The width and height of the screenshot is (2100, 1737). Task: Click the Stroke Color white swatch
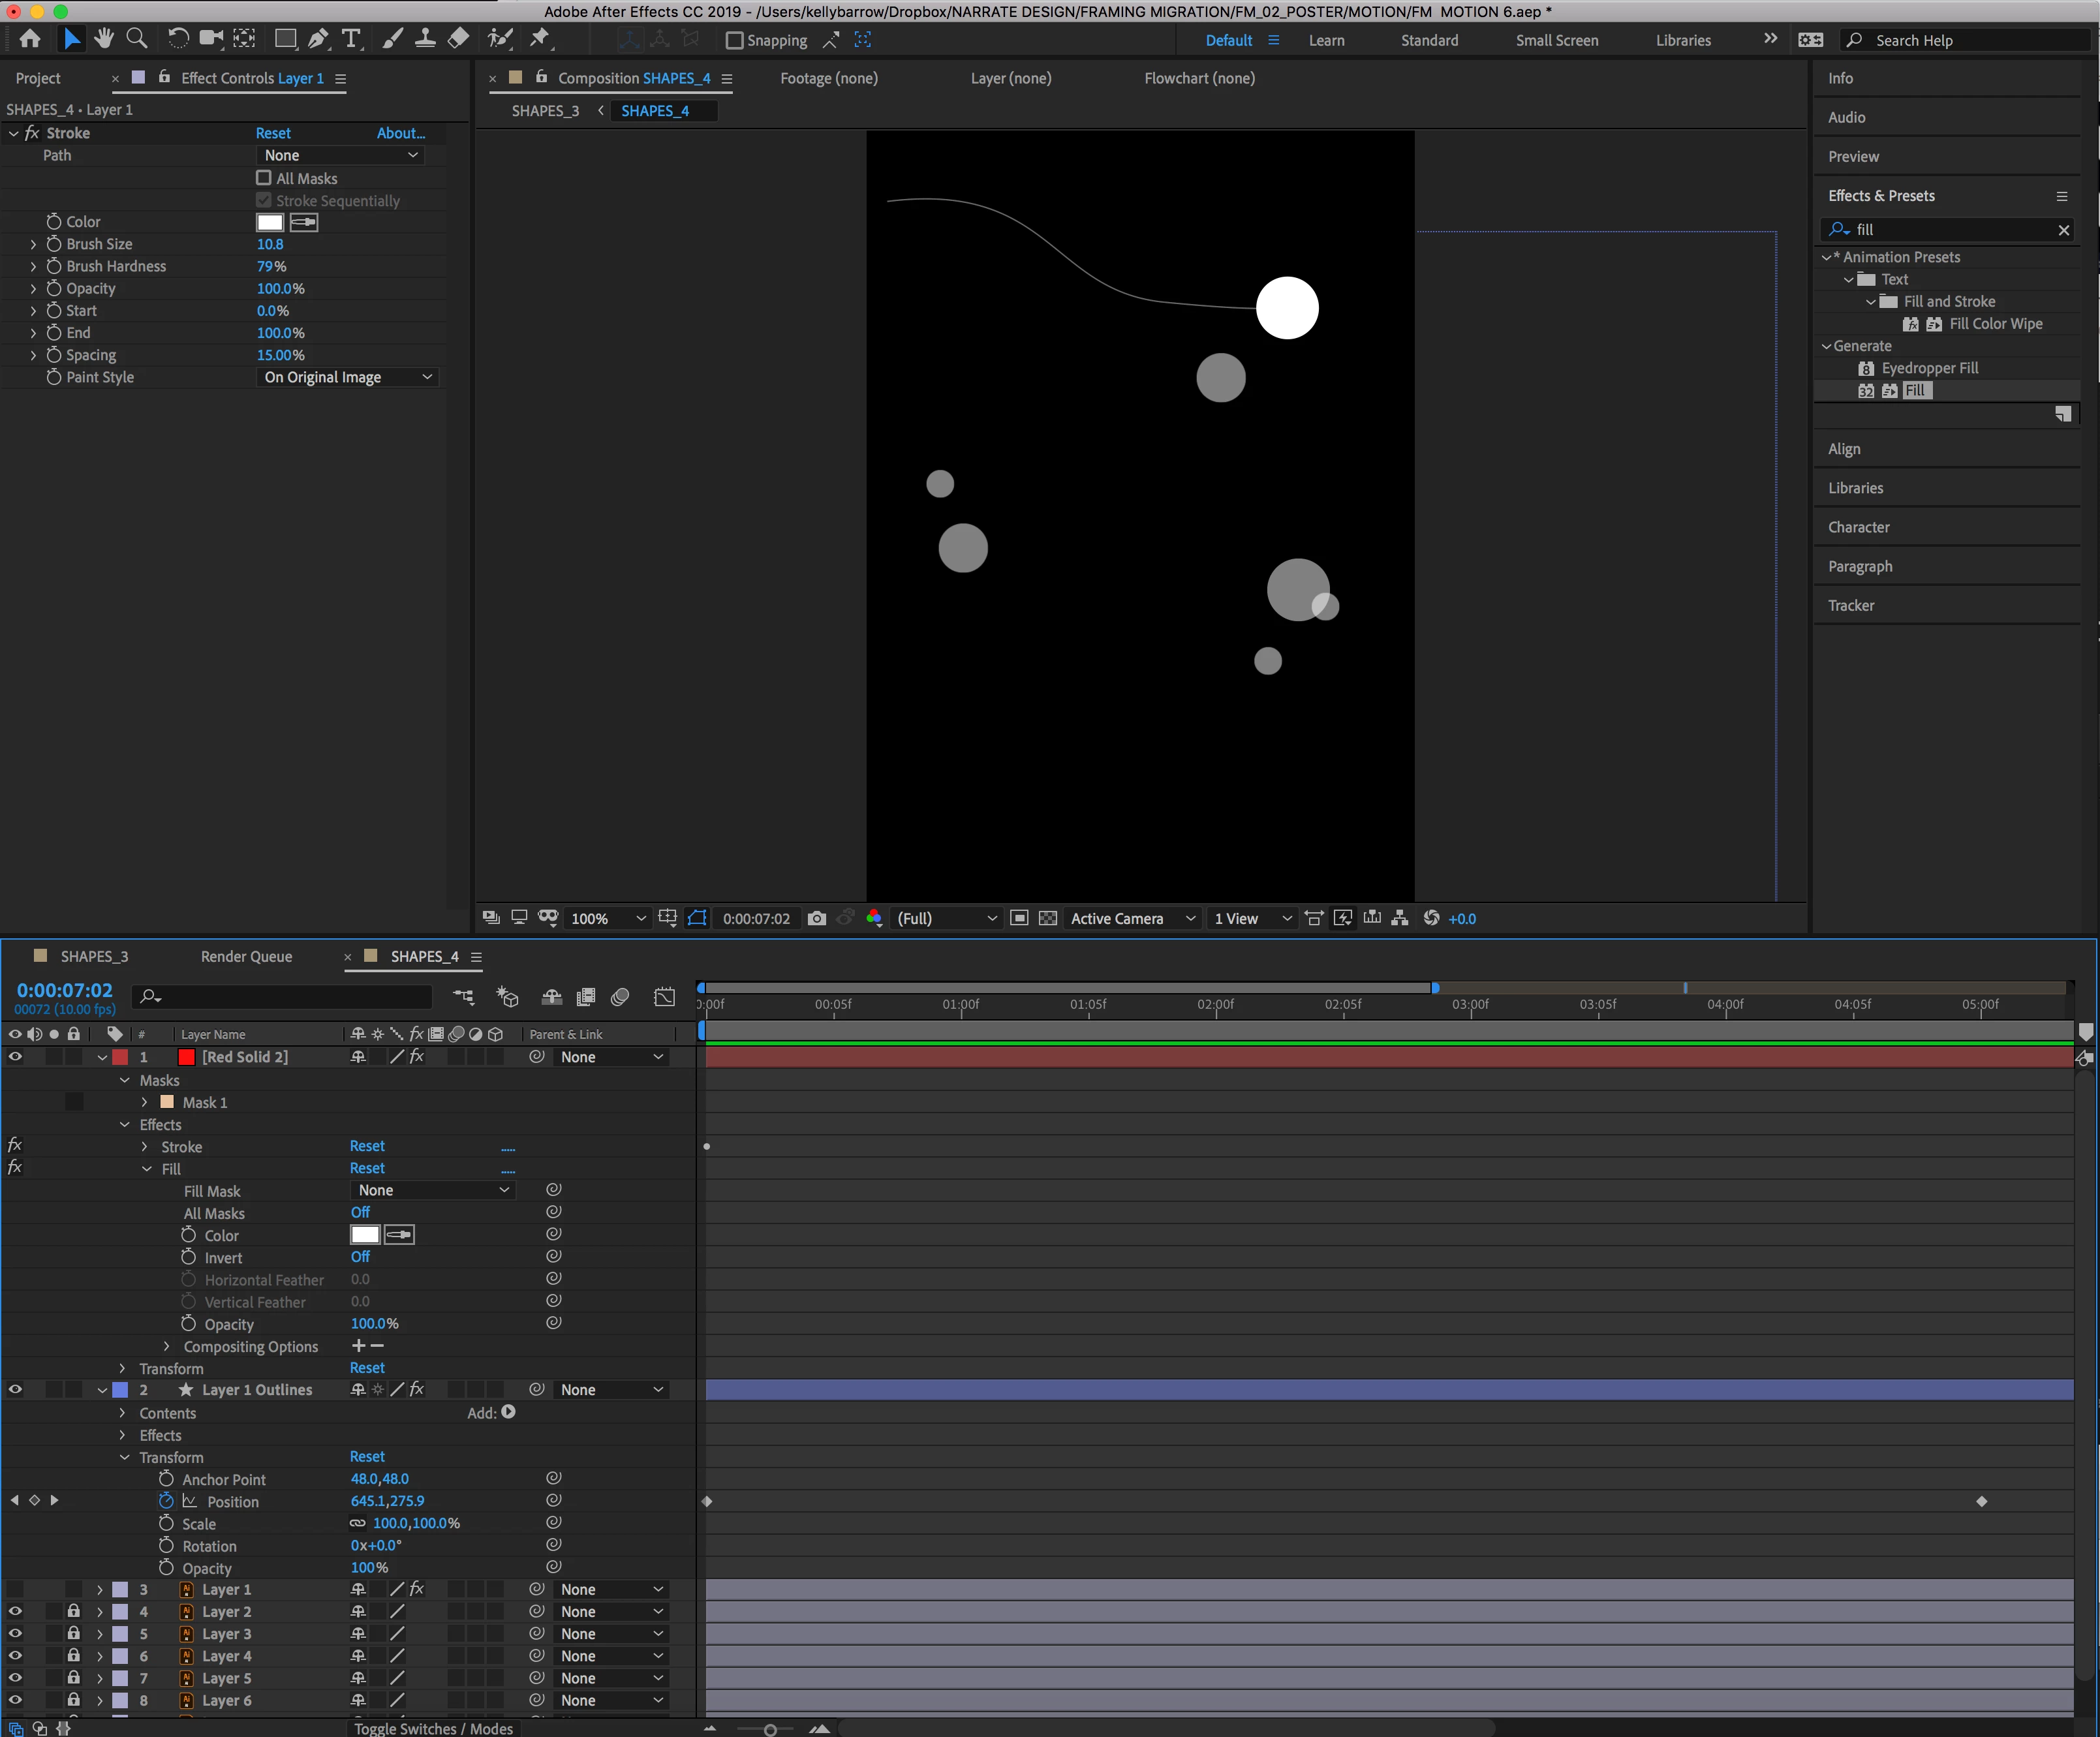(x=270, y=222)
